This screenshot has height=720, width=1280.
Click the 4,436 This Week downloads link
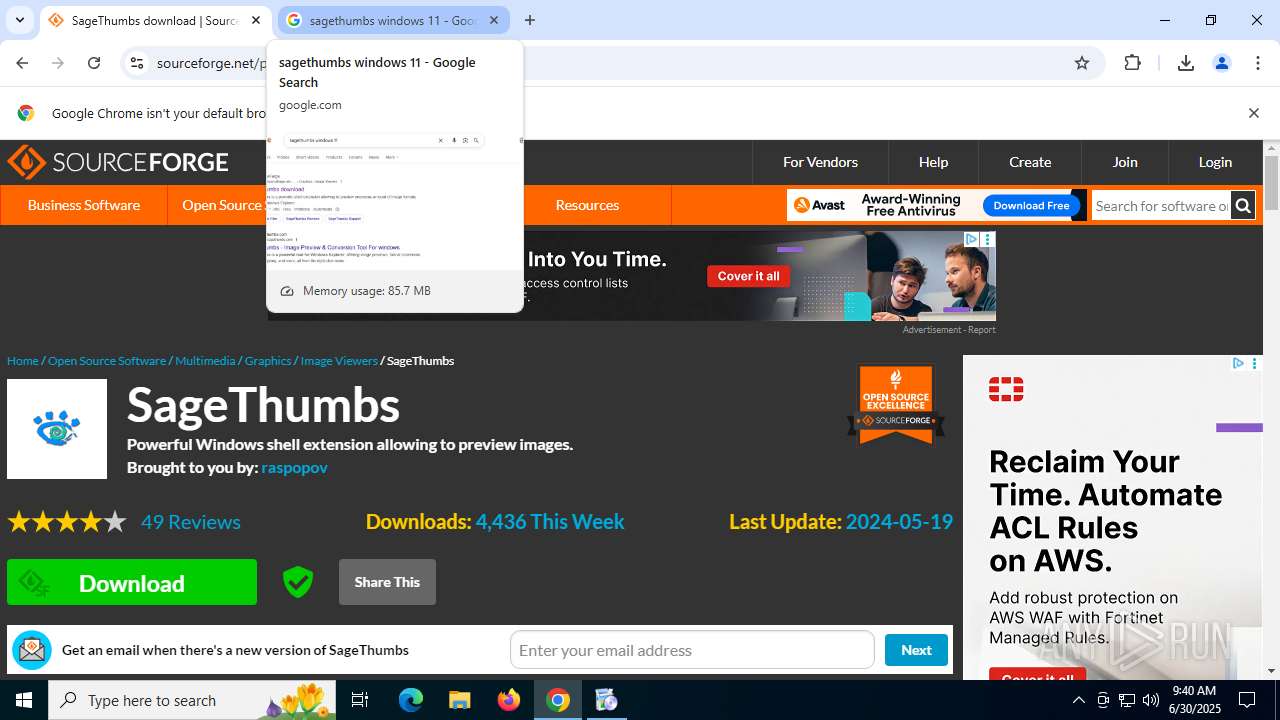550,522
